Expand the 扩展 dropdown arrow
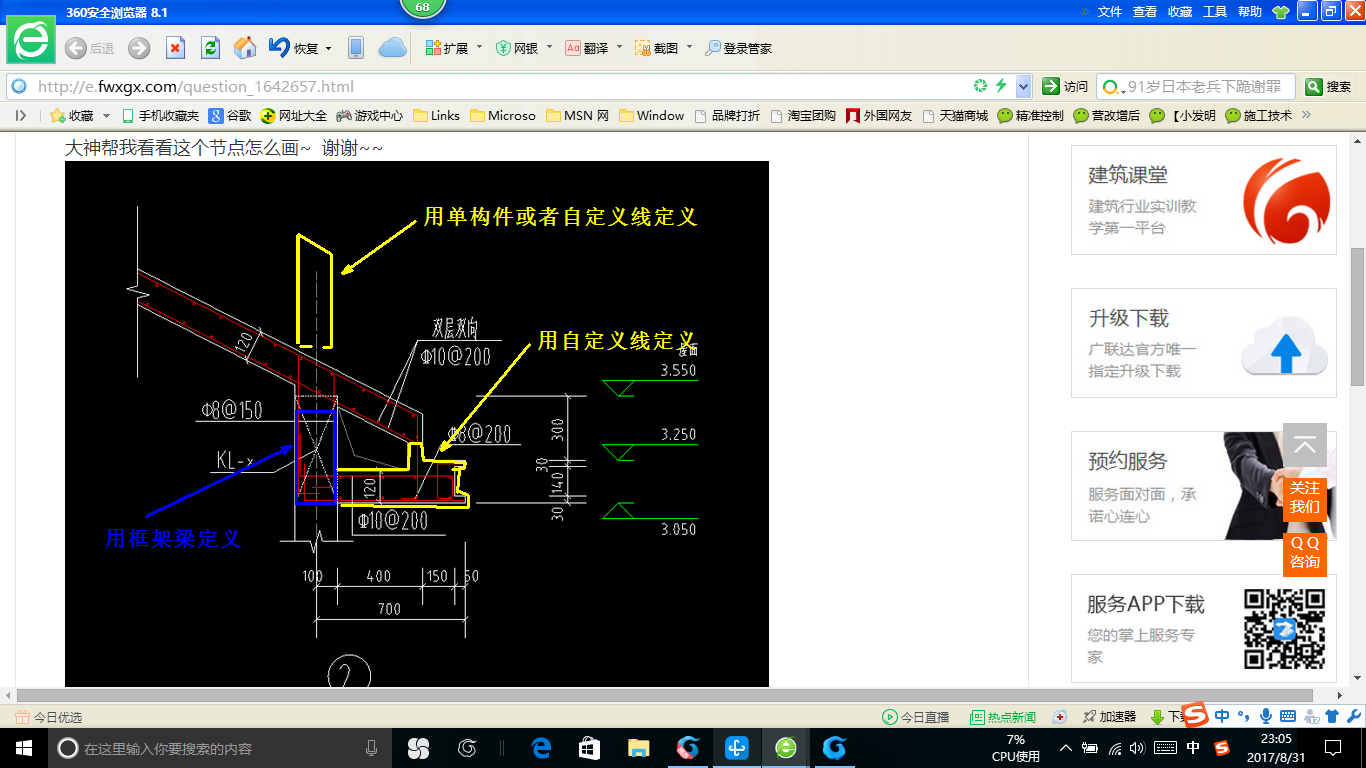Image resolution: width=1366 pixels, height=768 pixels. pos(479,47)
